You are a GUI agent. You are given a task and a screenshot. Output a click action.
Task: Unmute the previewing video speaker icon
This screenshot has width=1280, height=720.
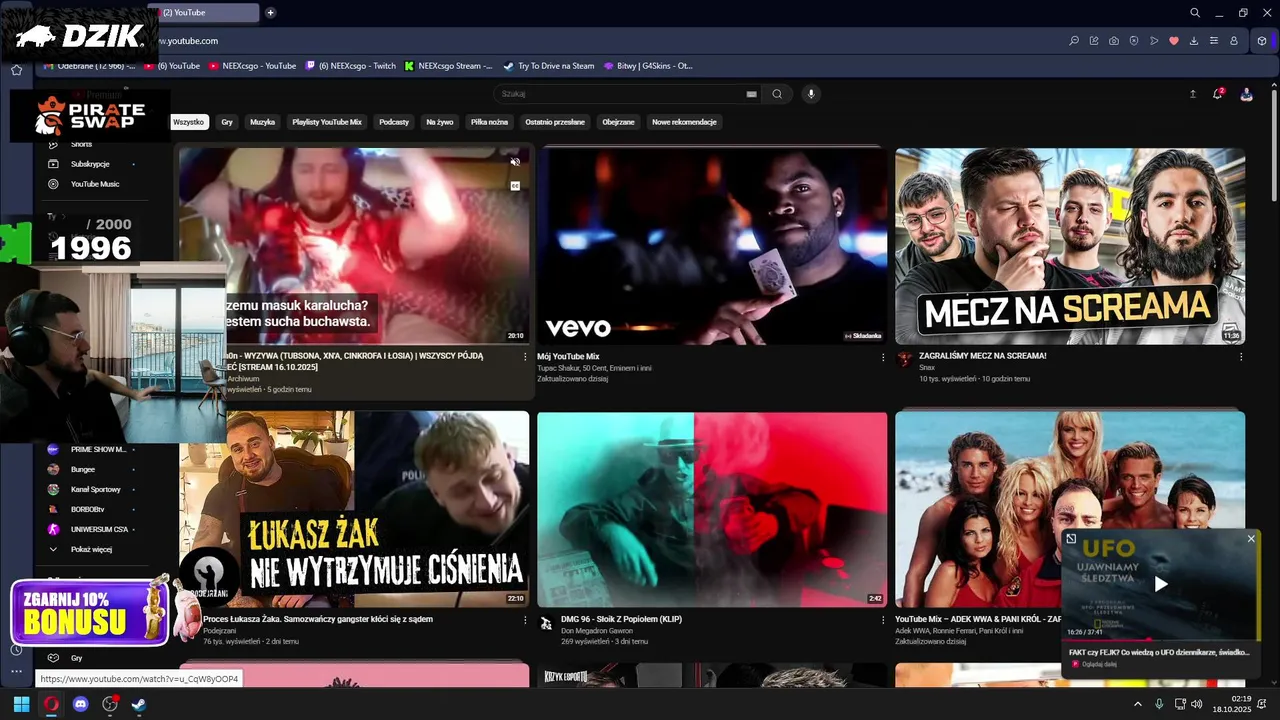point(515,162)
